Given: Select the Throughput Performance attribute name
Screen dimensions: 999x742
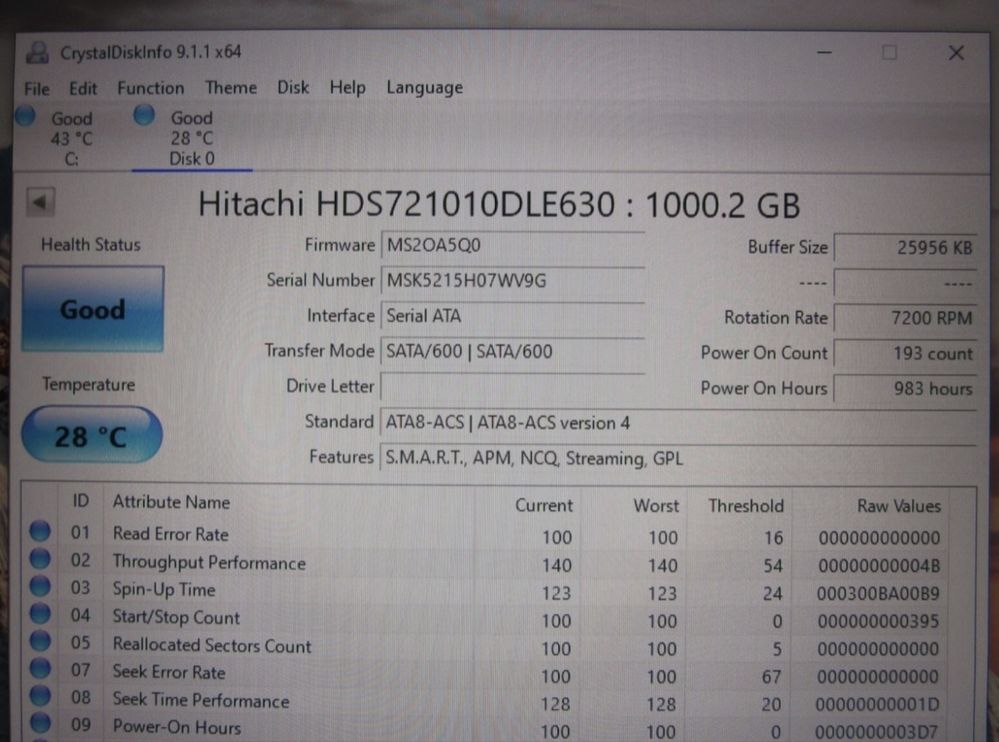Looking at the screenshot, I should point(209,562).
